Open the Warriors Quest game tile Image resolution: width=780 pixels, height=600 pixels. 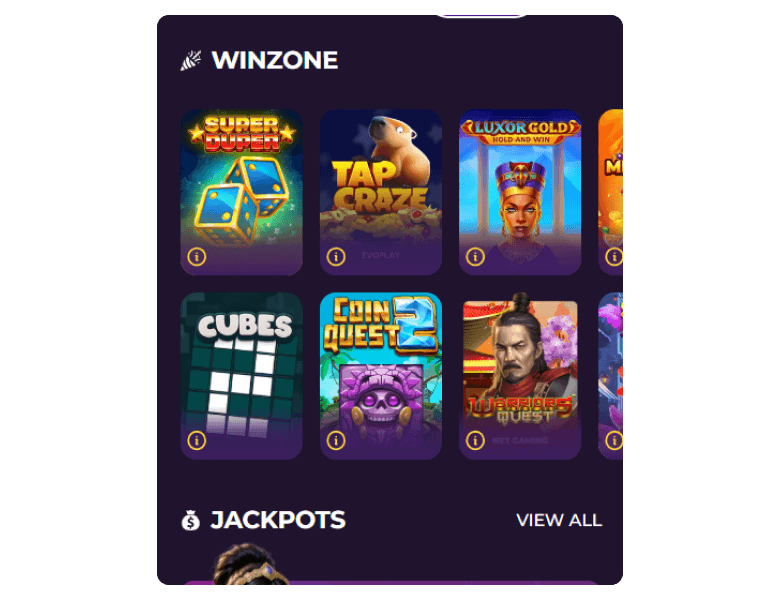pyautogui.click(x=520, y=376)
